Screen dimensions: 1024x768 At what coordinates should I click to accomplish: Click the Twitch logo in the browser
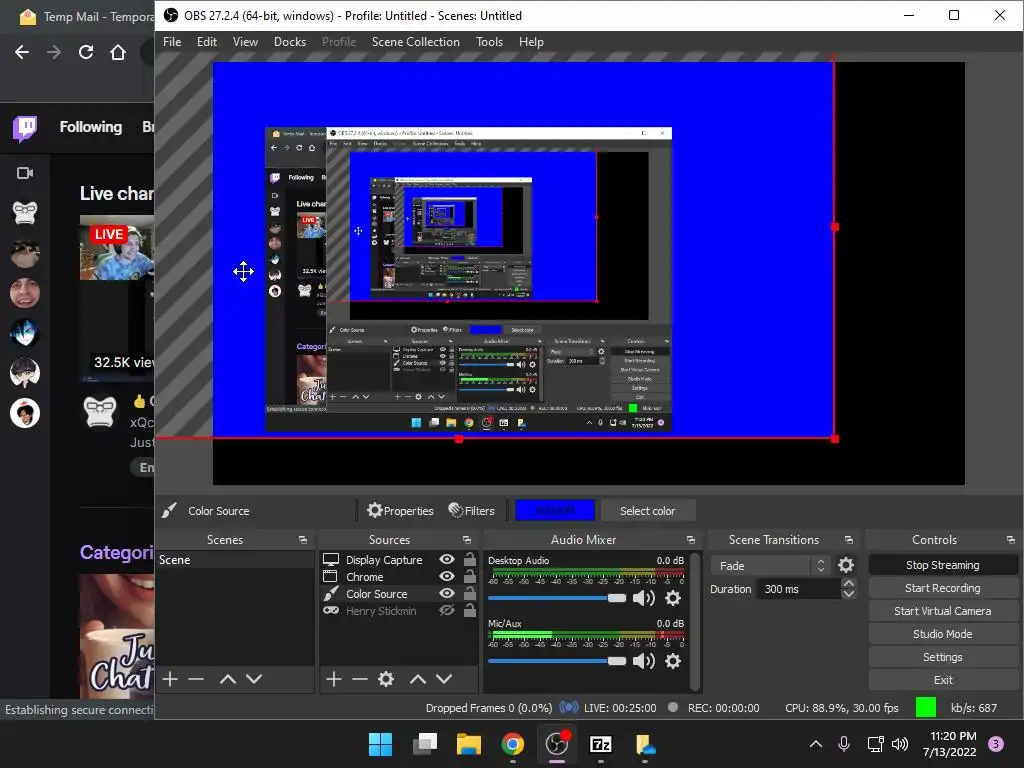coord(25,128)
